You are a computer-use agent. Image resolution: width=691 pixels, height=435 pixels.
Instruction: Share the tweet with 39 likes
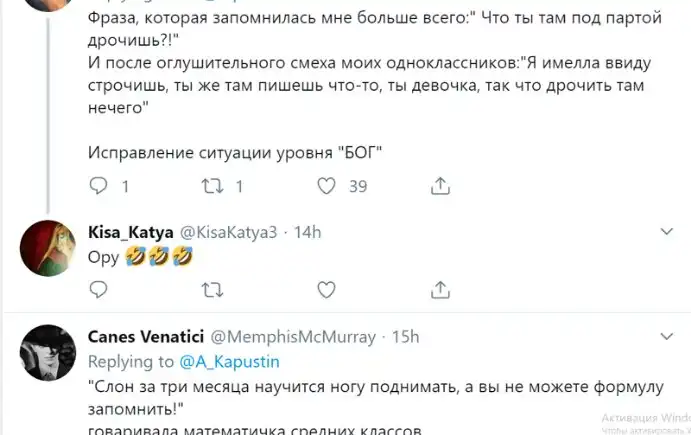(x=438, y=186)
